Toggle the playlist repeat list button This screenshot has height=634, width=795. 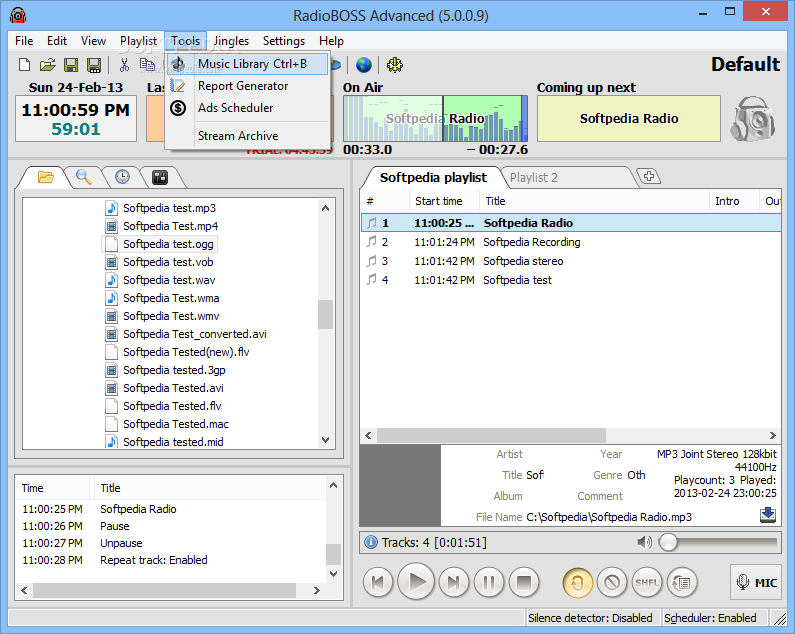(682, 582)
